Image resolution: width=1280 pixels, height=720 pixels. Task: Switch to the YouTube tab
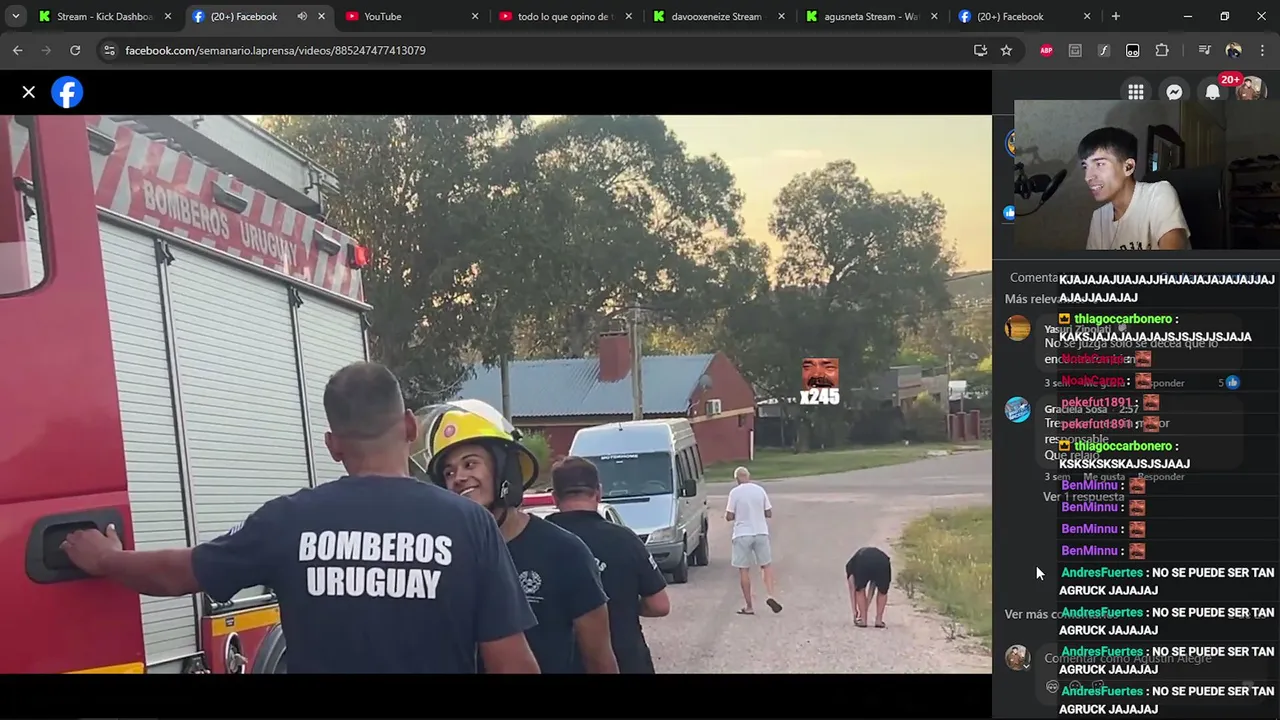pyautogui.click(x=412, y=16)
